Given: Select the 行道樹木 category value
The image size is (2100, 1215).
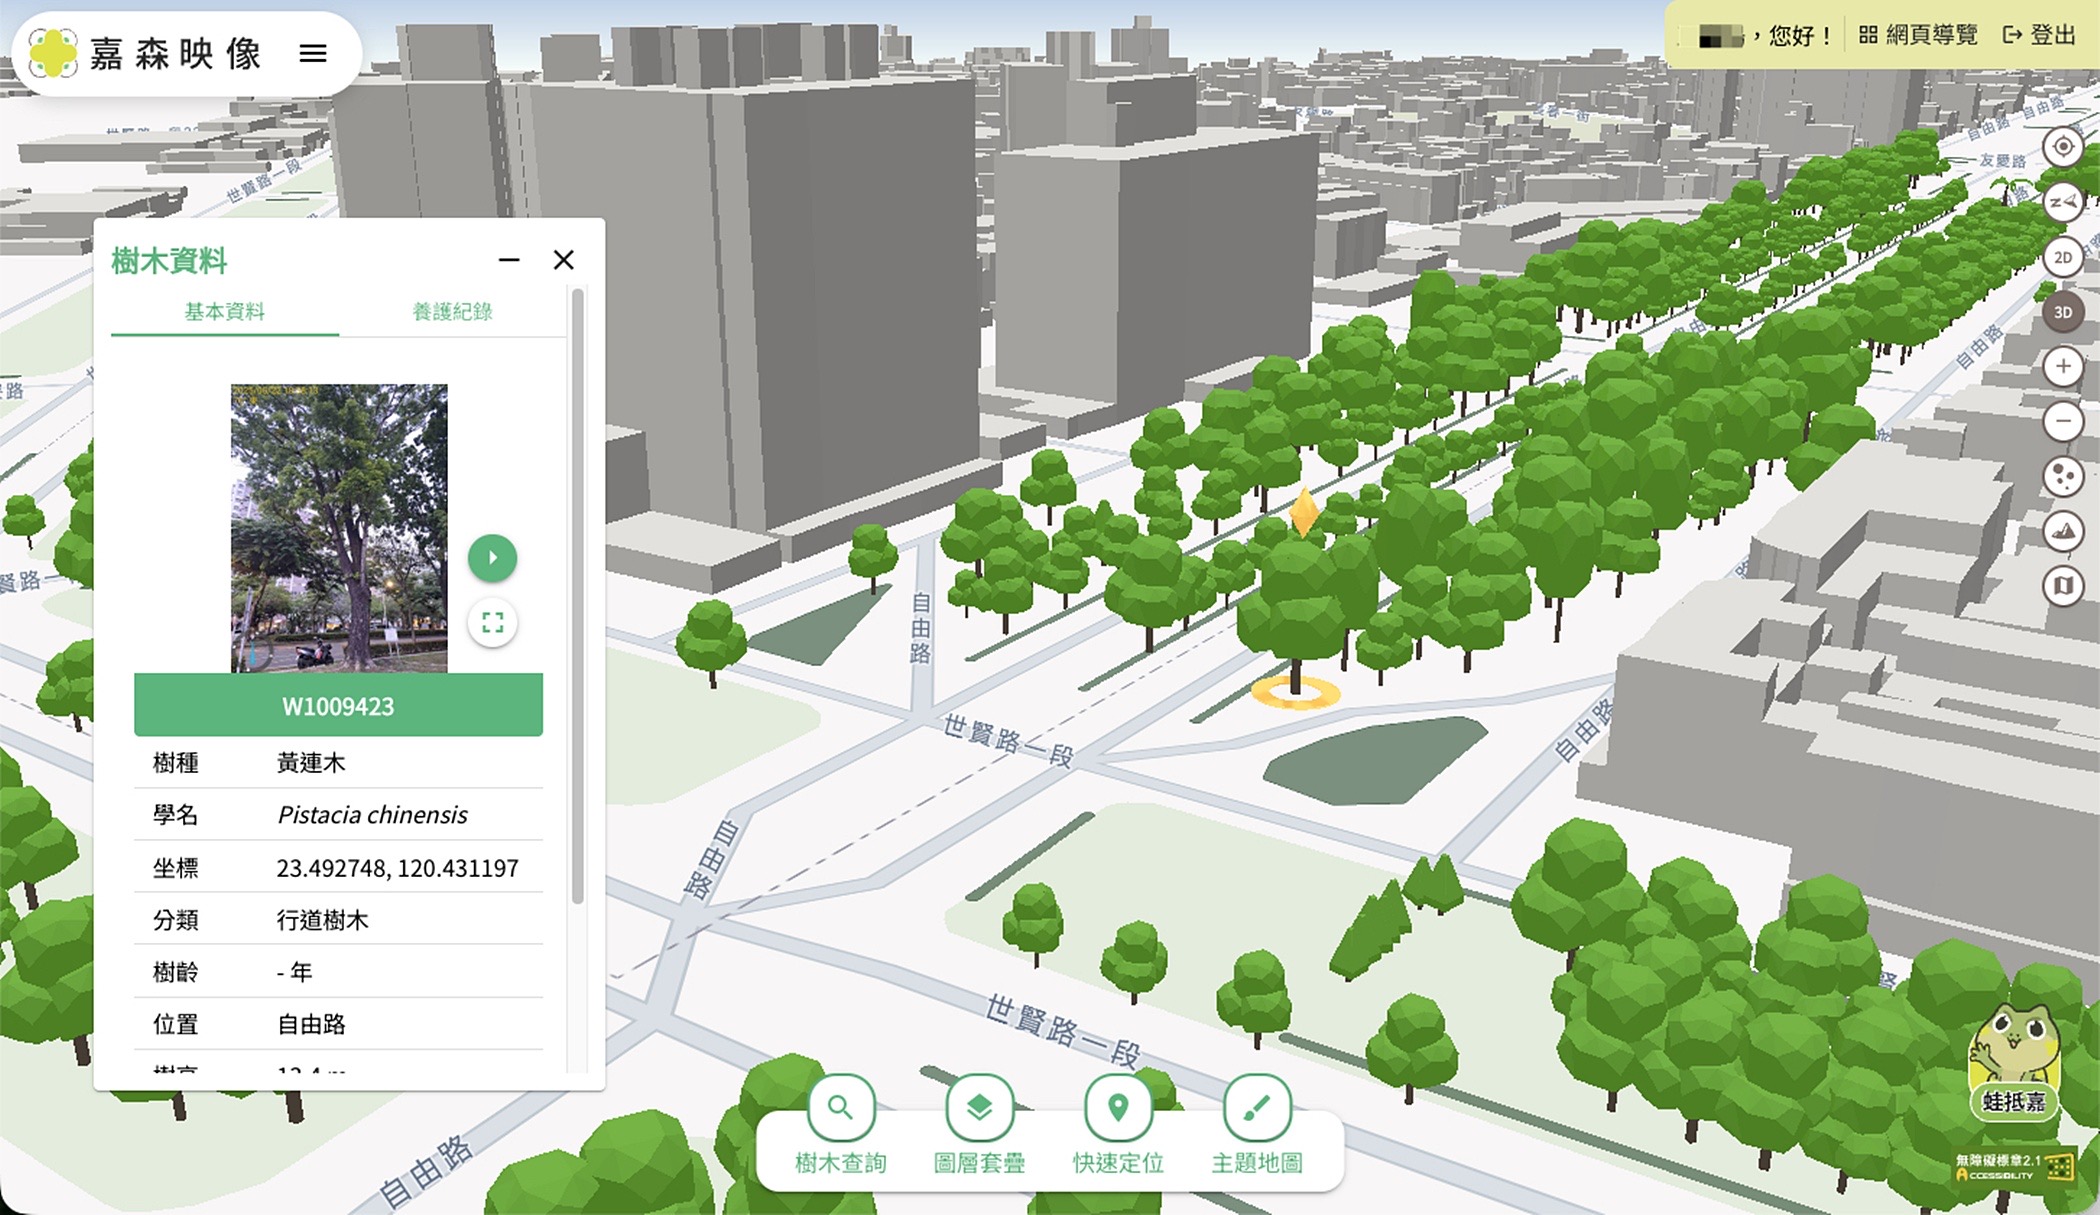Looking at the screenshot, I should pos(322,920).
